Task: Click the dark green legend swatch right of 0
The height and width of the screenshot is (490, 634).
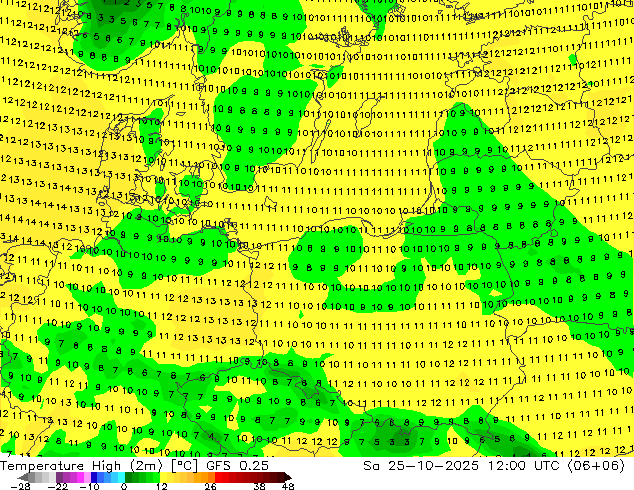Action: click(x=129, y=477)
